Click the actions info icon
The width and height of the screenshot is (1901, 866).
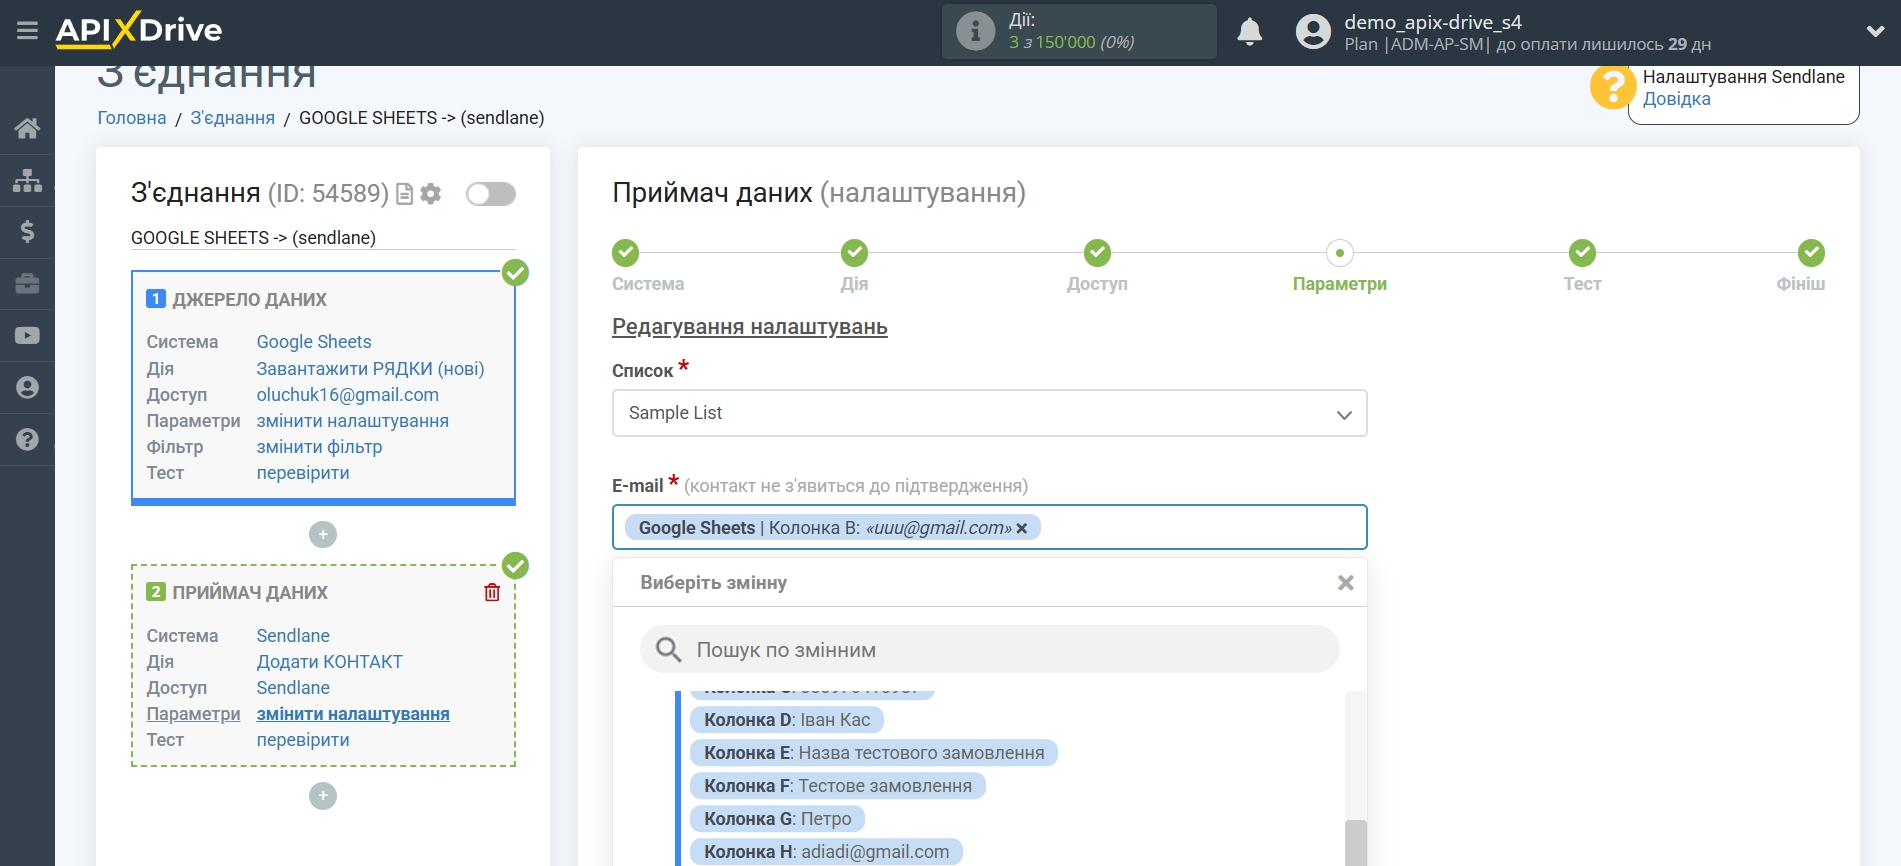(x=975, y=31)
